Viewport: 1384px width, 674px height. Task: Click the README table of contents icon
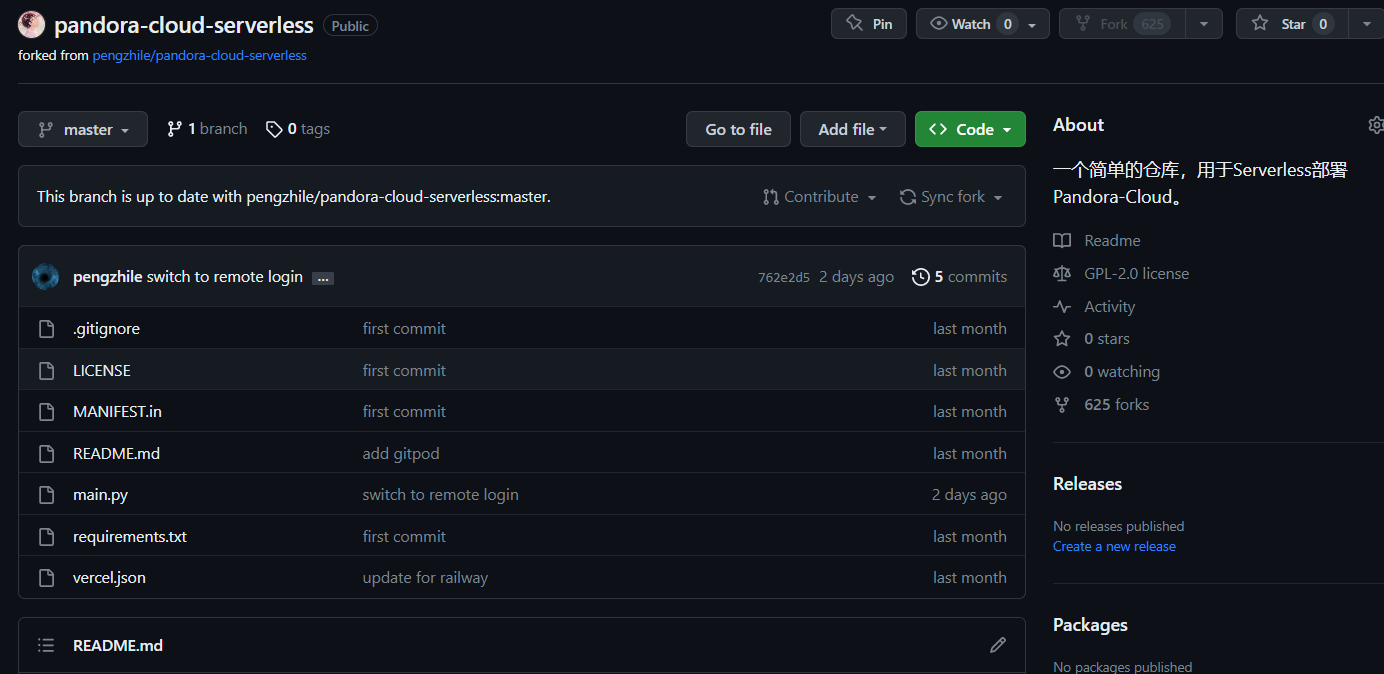(x=46, y=645)
